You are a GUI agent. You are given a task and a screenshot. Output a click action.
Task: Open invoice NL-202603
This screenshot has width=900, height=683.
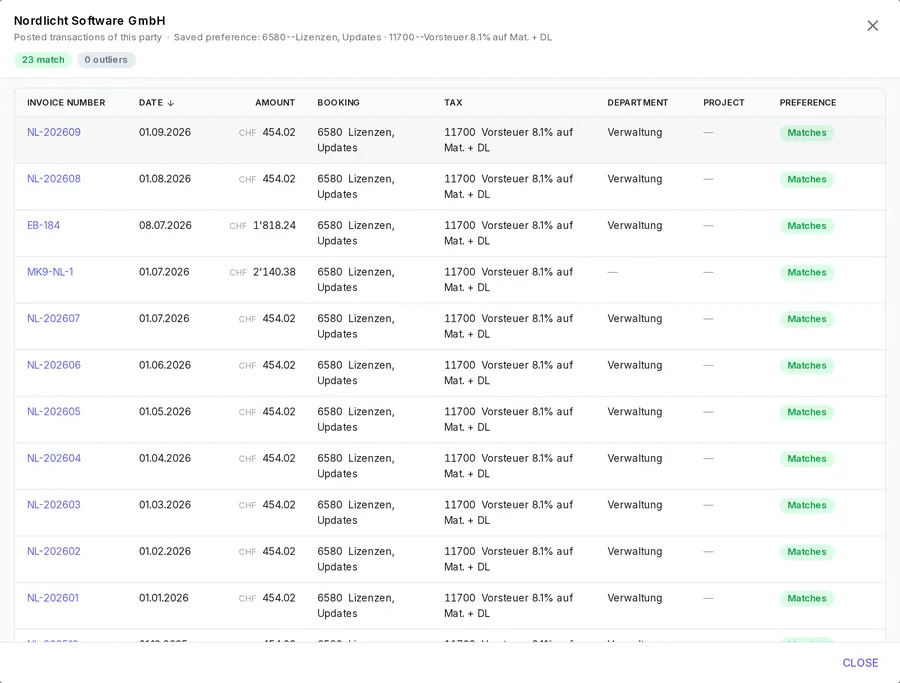click(x=54, y=504)
